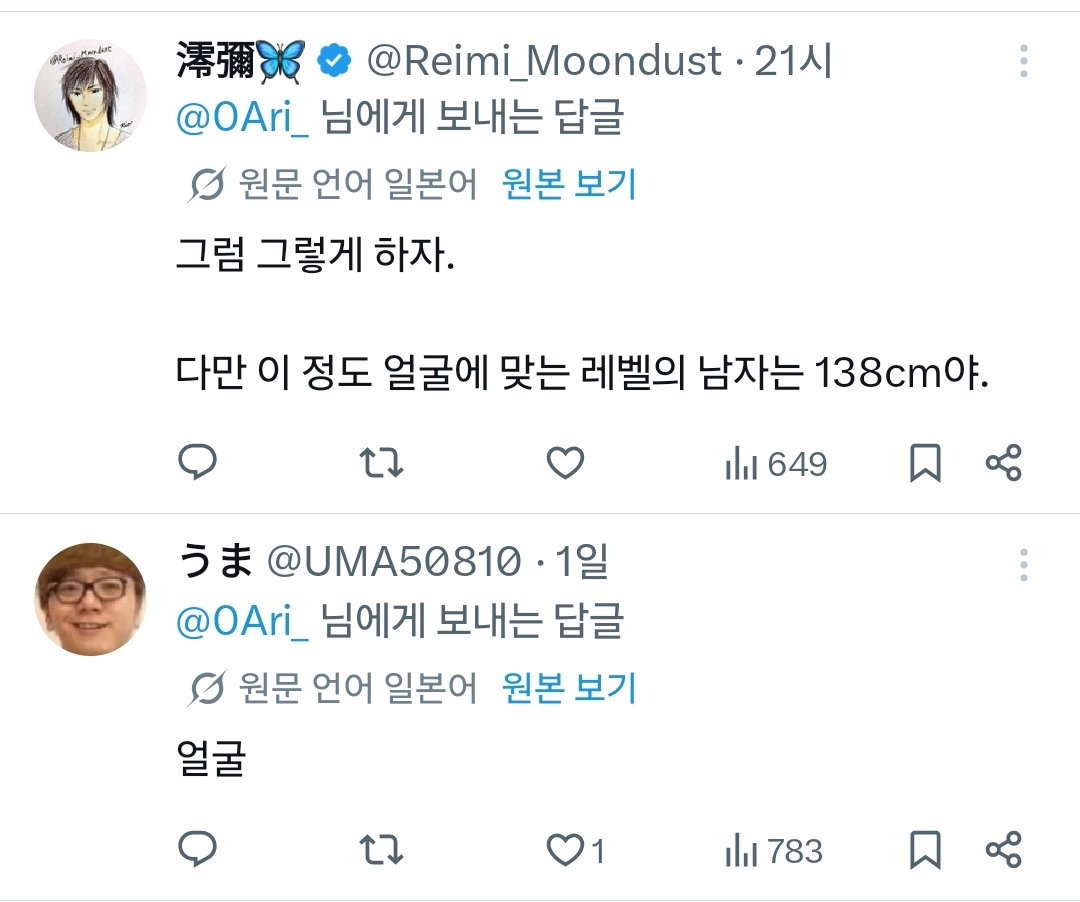Show original Japanese of first tweet
This screenshot has width=1080, height=902.
tap(569, 184)
